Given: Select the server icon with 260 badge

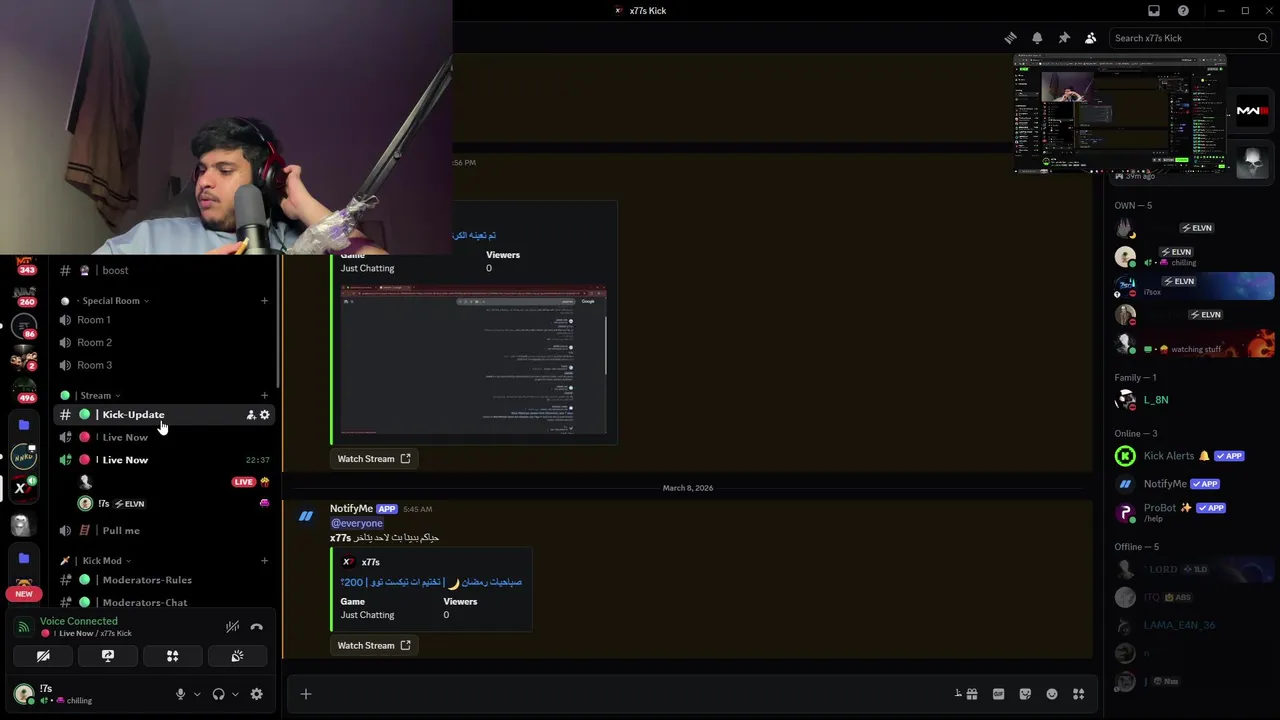Looking at the screenshot, I should [24, 296].
